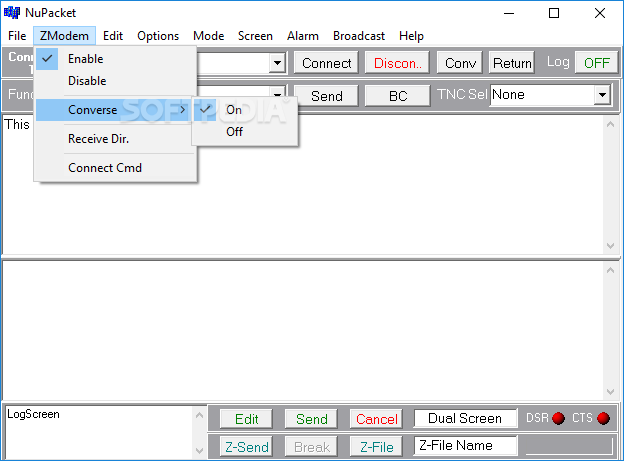Open the Mode menu

click(x=209, y=36)
